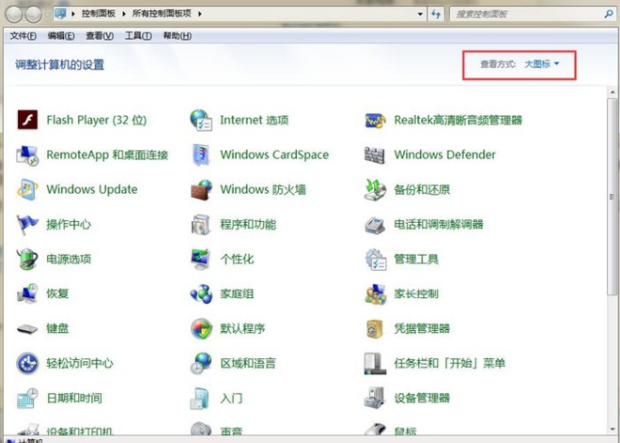Open the 查看(V) menu
The width and height of the screenshot is (620, 443).
click(100, 36)
